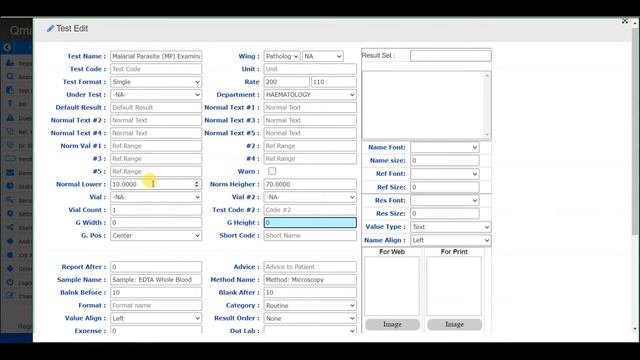Click the envelope icon in the sidebar
640x360 pixels.
10,173
